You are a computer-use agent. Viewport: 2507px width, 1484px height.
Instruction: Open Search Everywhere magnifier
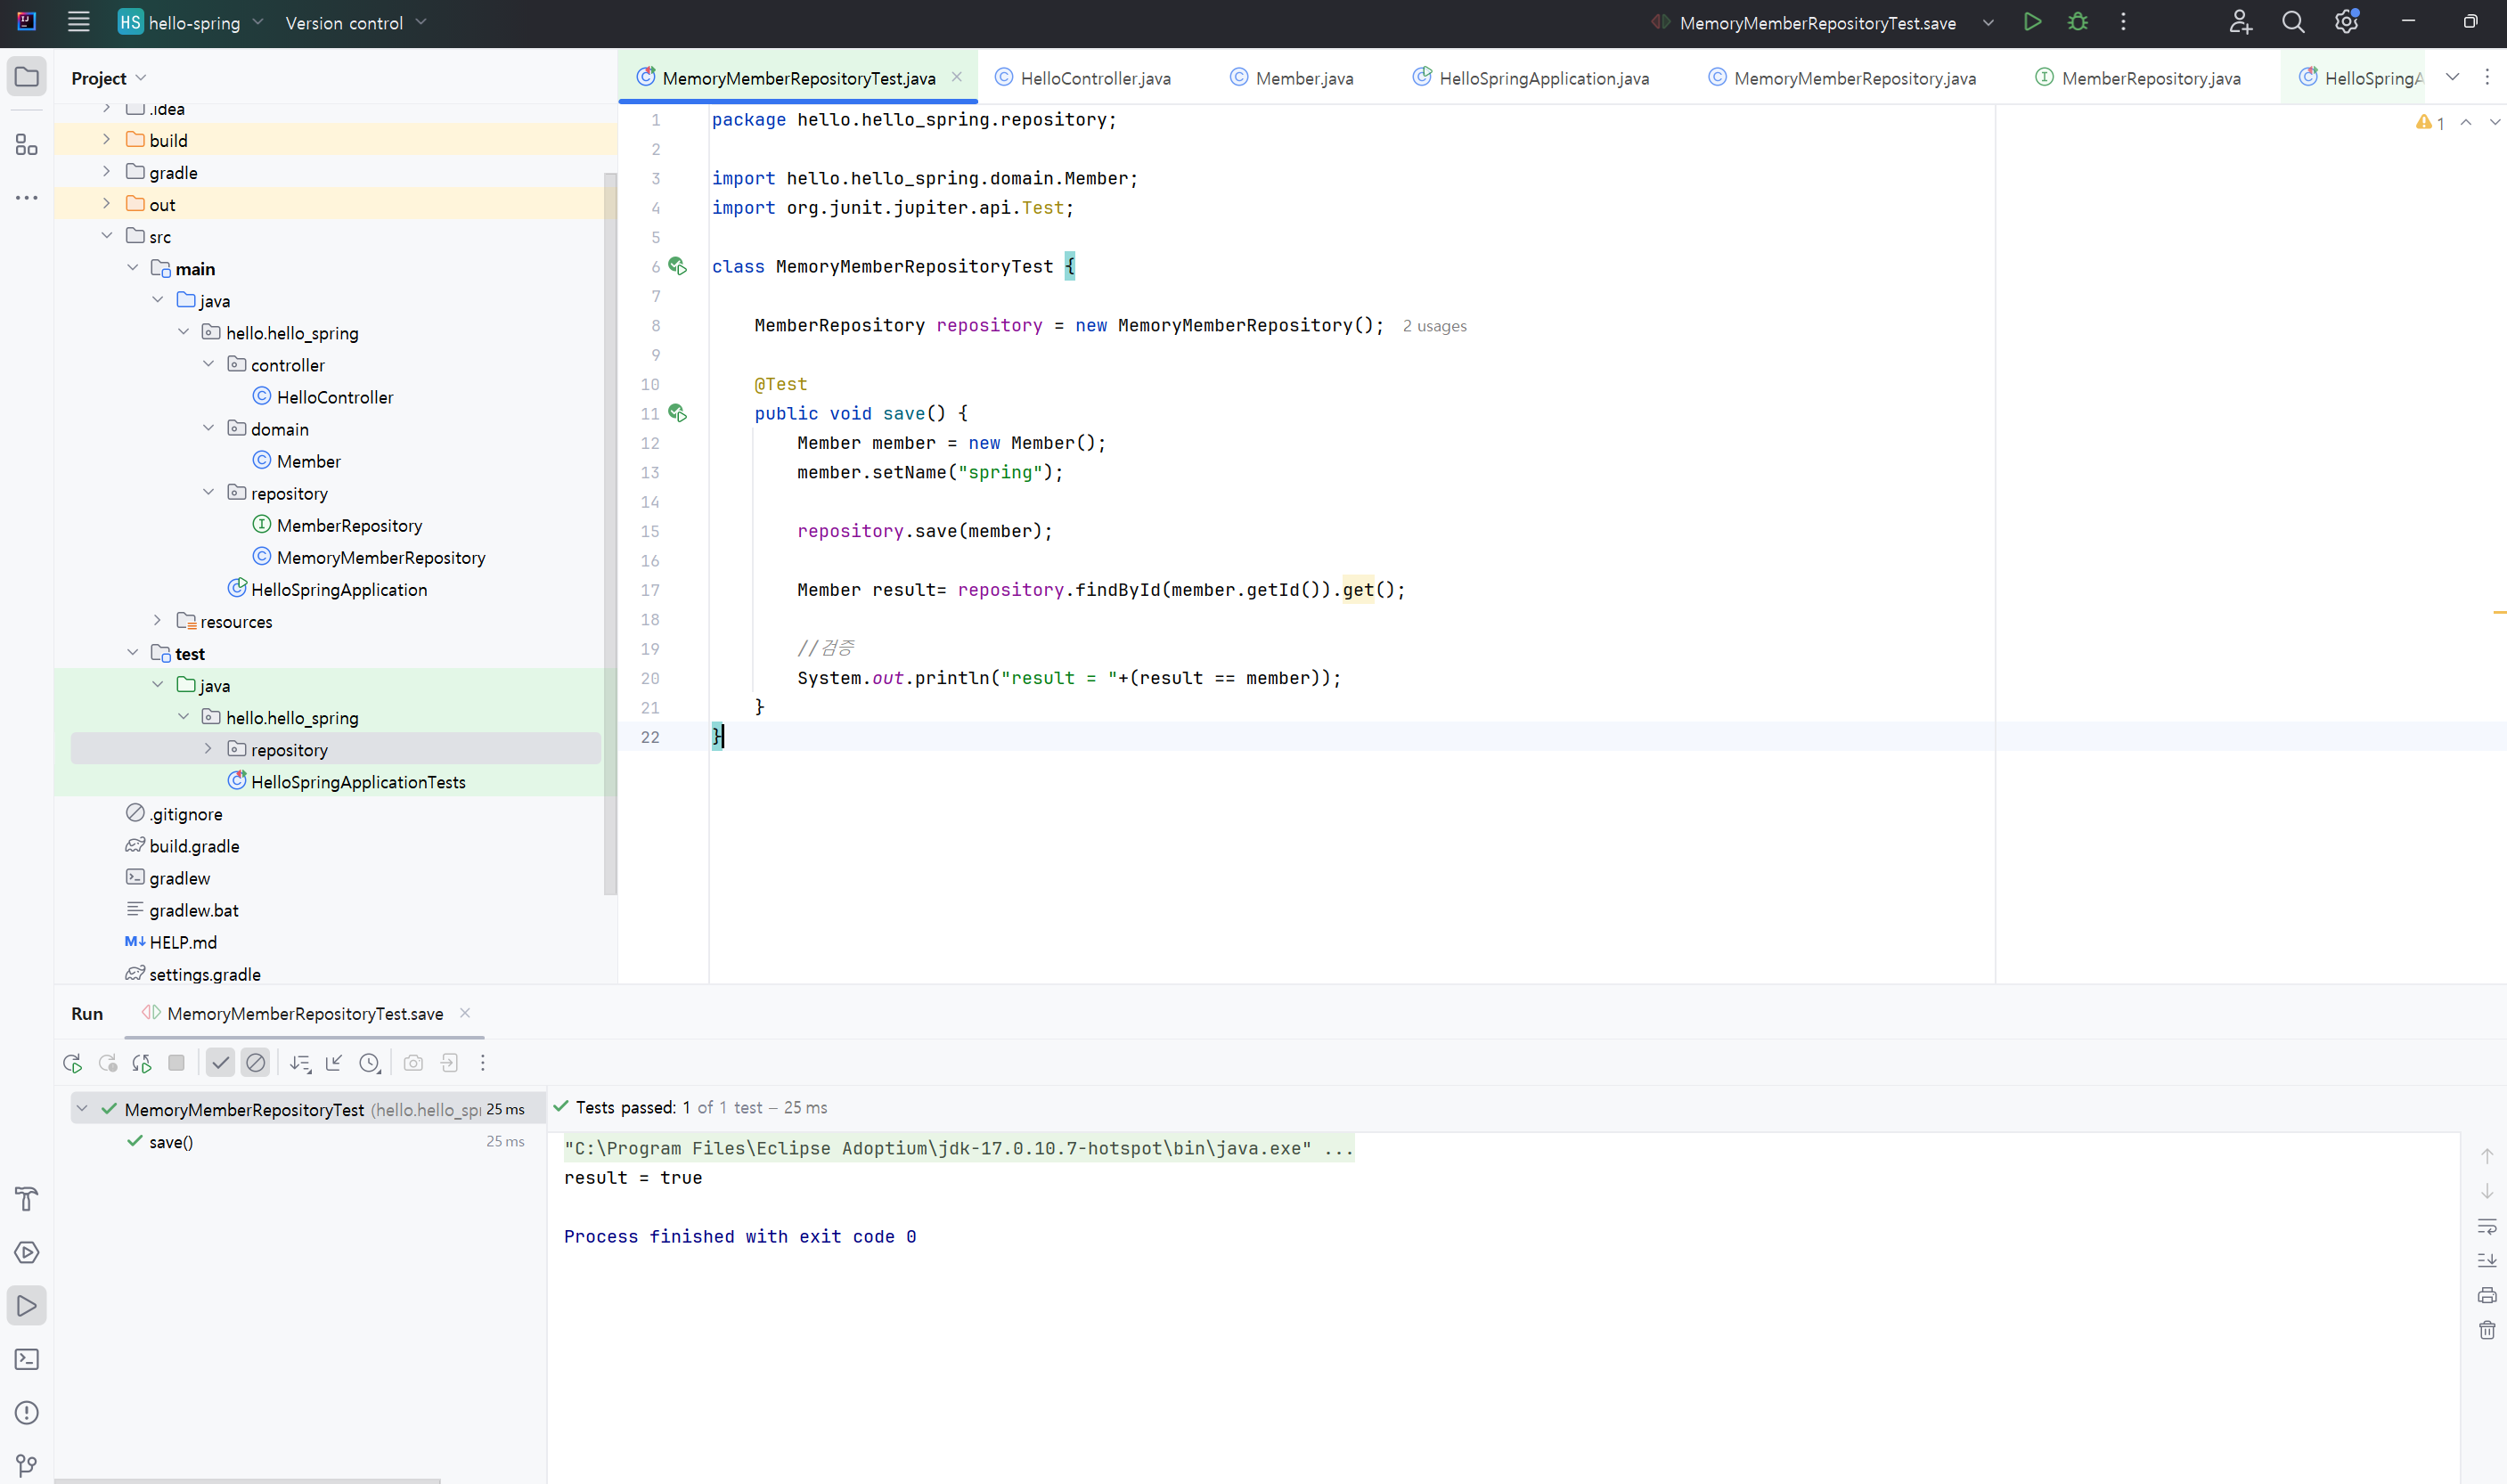click(2293, 22)
